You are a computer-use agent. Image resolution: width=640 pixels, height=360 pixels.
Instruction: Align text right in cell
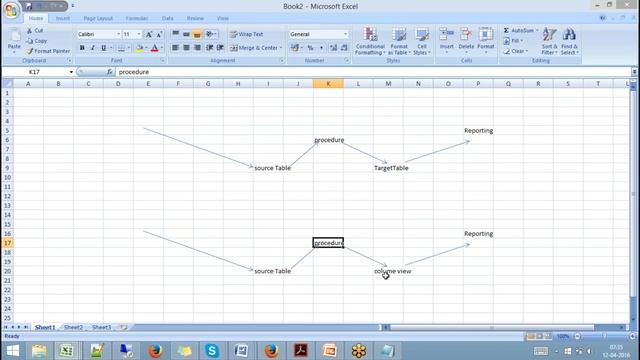click(x=197, y=48)
